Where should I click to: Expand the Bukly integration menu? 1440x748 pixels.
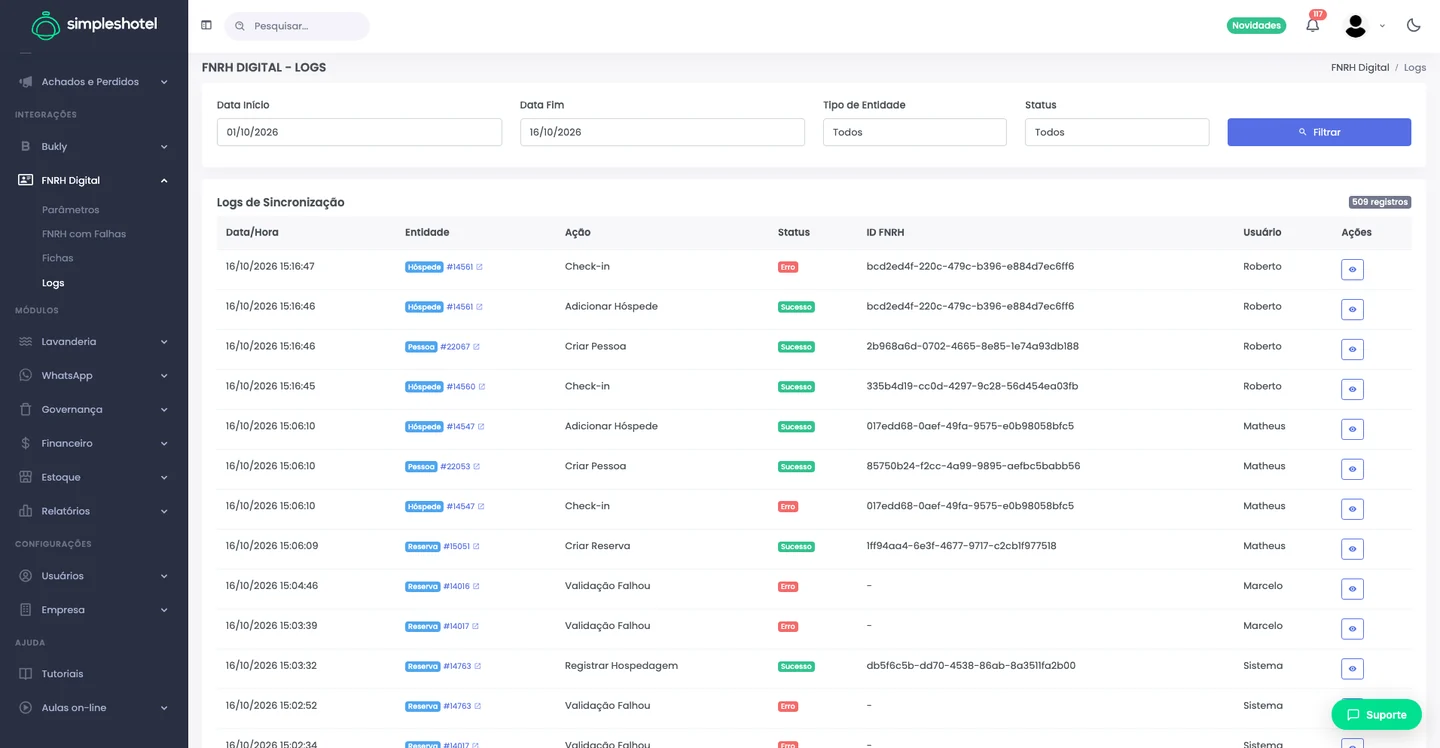94,147
